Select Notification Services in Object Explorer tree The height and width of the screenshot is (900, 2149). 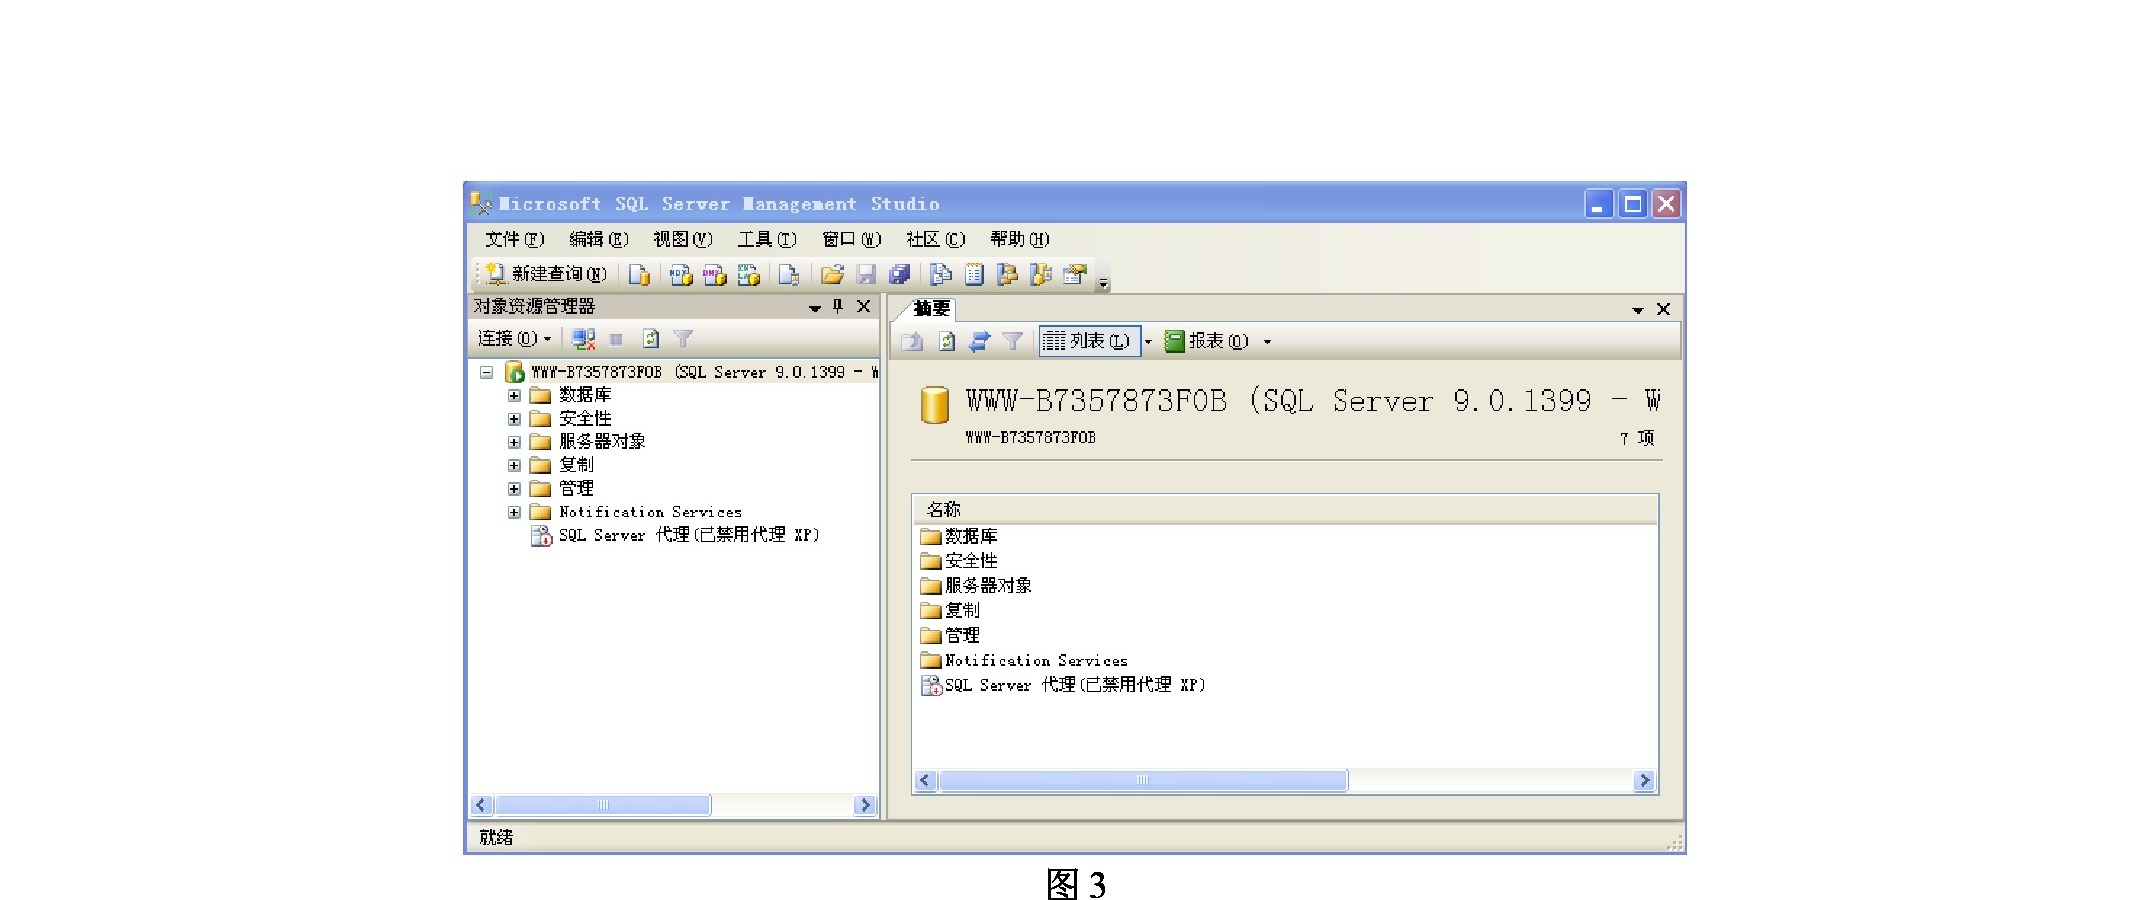click(x=650, y=512)
